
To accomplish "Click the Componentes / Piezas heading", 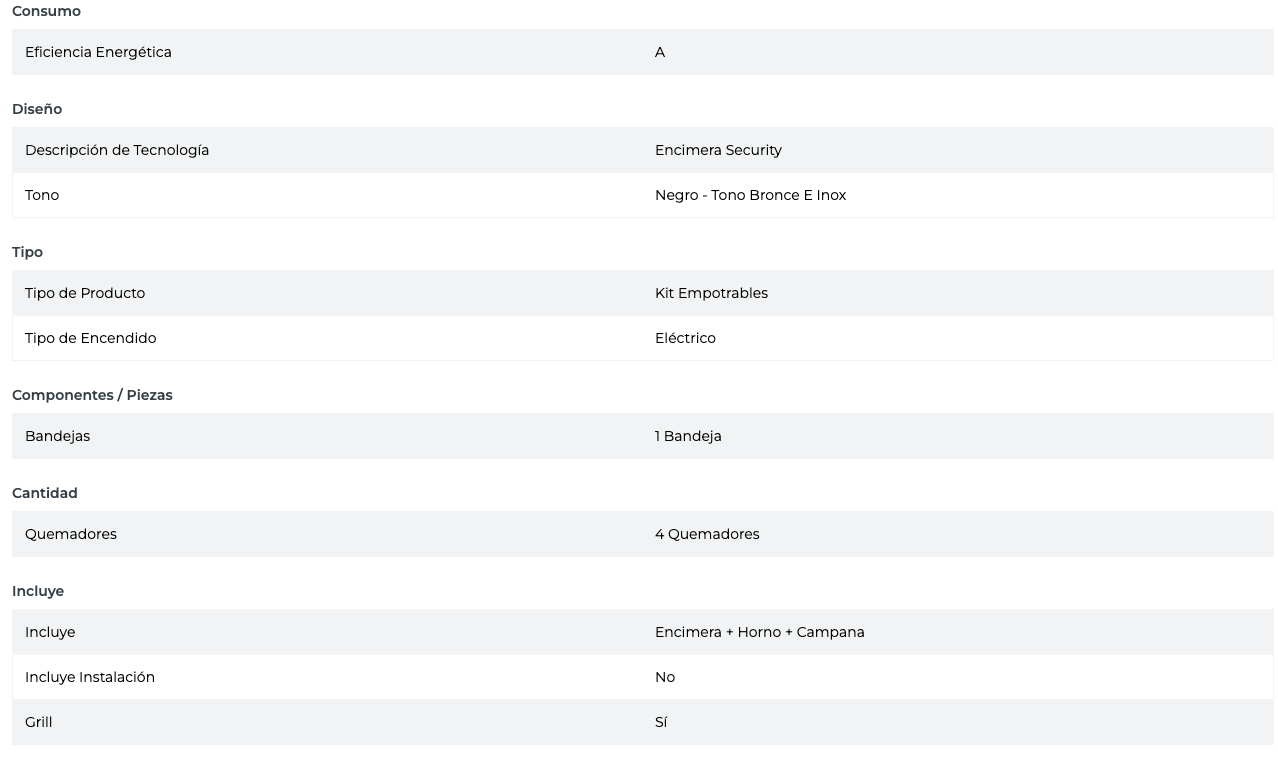I will (x=92, y=395).
